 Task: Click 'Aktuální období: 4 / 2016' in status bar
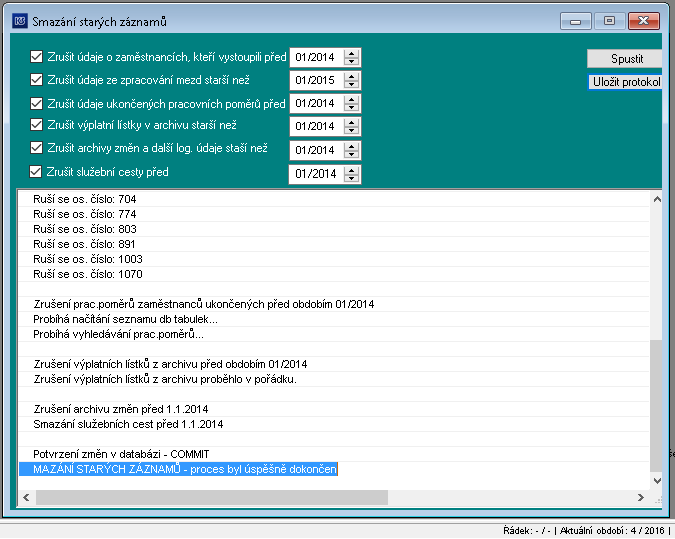click(x=613, y=531)
